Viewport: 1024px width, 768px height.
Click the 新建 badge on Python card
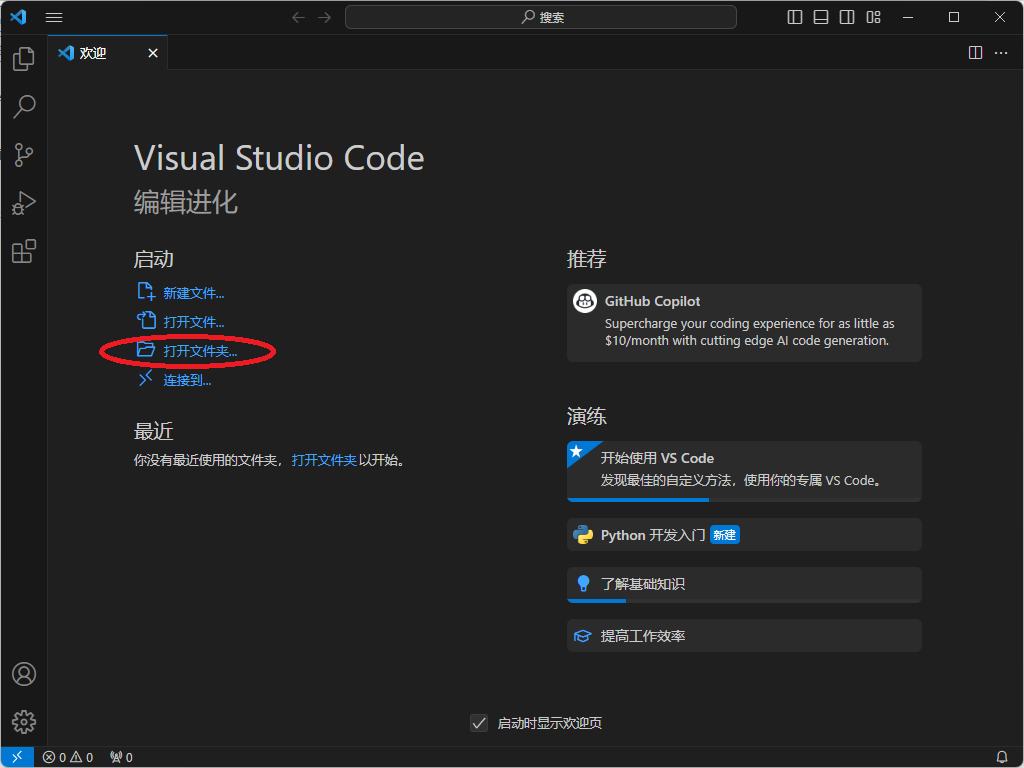pyautogui.click(x=724, y=535)
